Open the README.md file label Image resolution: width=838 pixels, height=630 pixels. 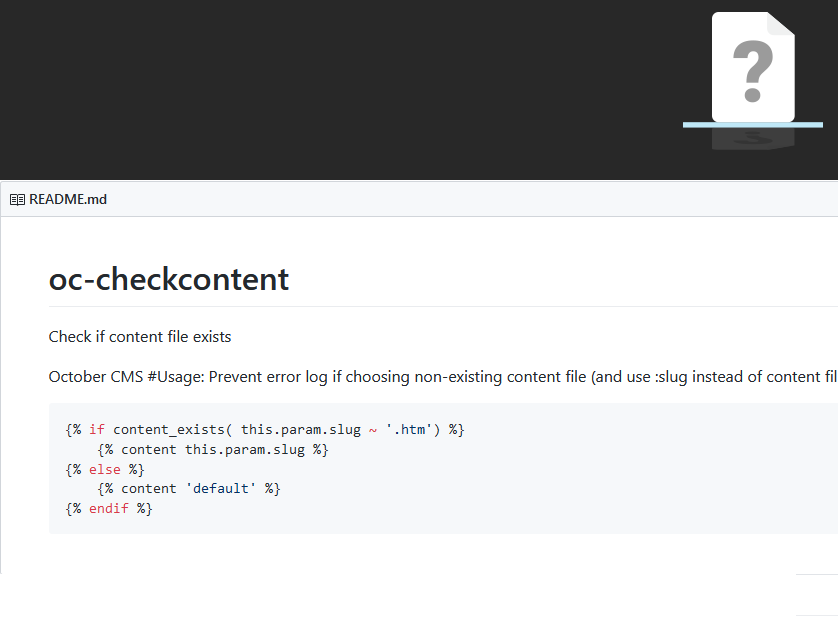[x=68, y=199]
